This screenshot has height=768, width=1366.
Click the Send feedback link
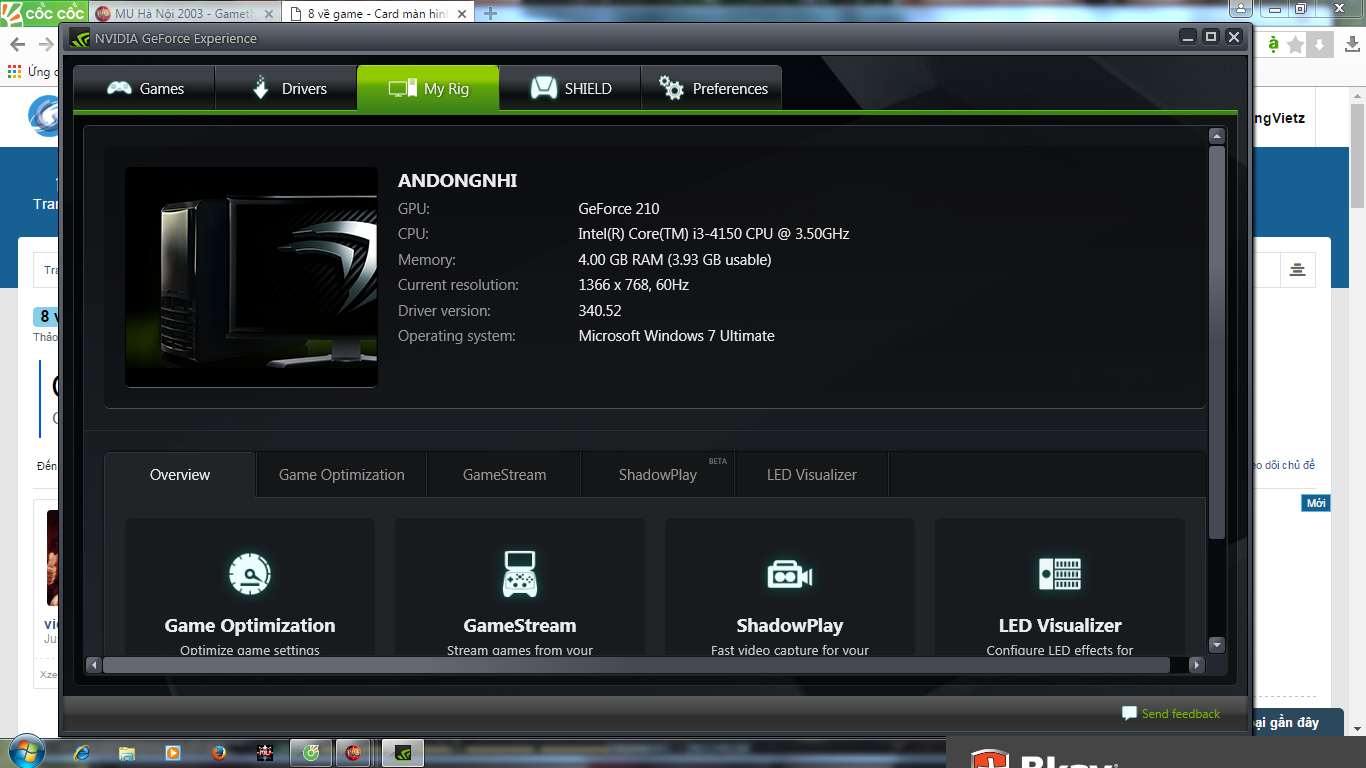coord(1181,714)
